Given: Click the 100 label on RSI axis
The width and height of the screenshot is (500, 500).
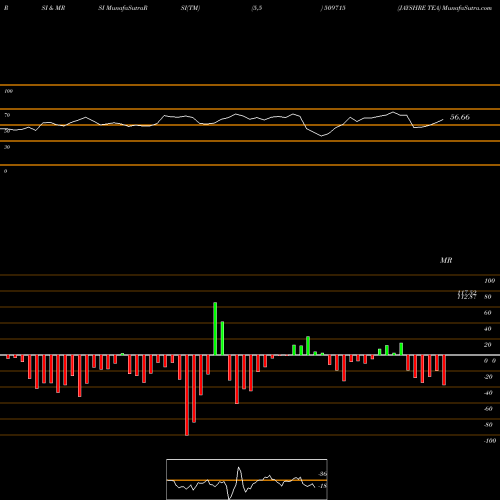Looking at the screenshot, I should 8,91.
